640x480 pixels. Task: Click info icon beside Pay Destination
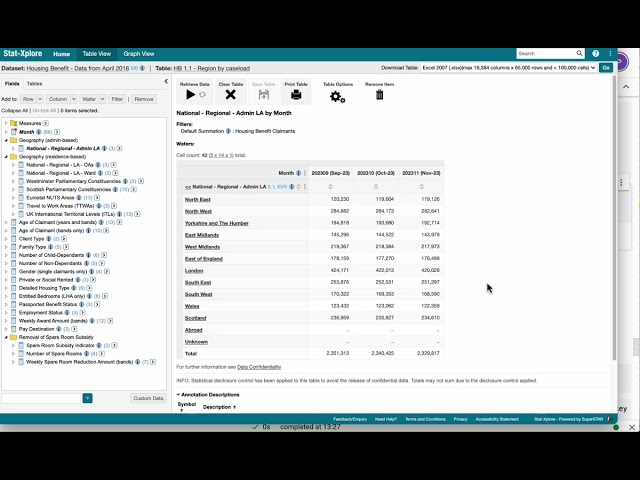[x=58, y=329]
